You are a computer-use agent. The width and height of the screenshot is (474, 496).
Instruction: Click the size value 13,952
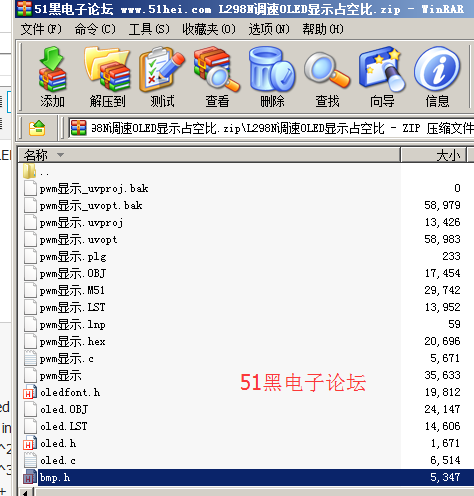(x=442, y=307)
